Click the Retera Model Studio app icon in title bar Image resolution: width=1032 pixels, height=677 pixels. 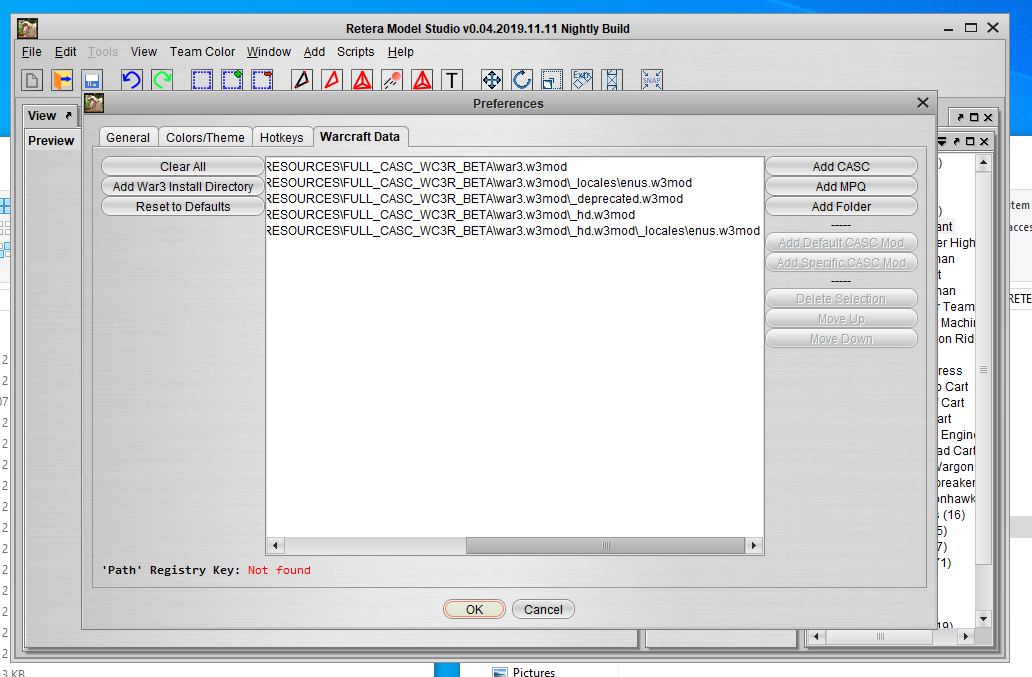coord(28,28)
